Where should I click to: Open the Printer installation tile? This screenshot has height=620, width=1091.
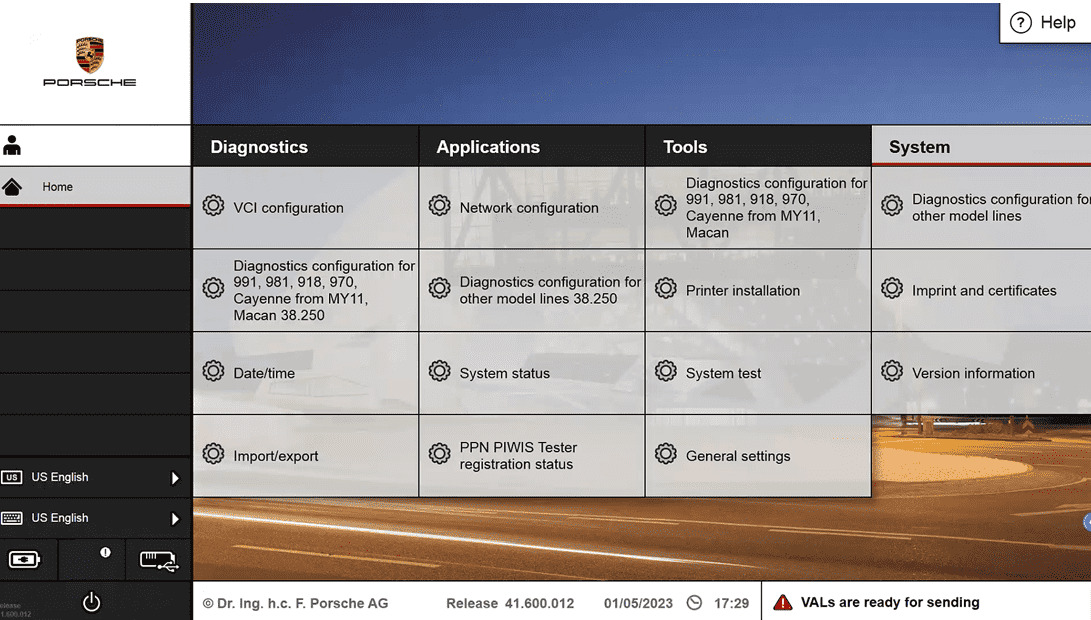click(758, 290)
